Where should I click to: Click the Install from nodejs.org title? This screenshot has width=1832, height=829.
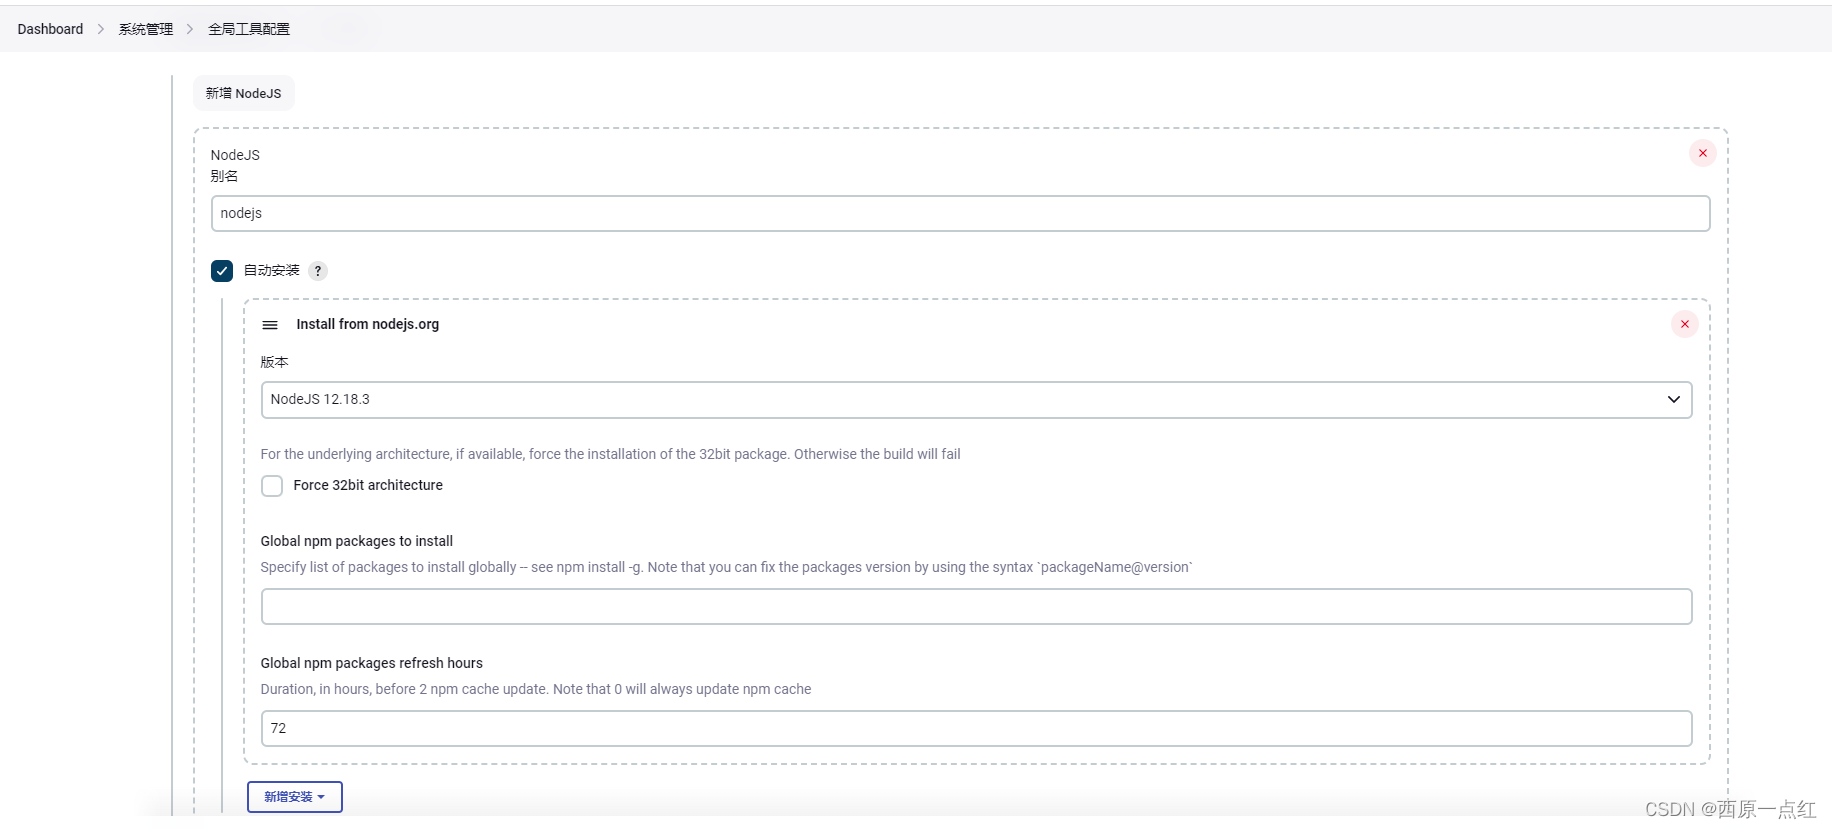(368, 324)
